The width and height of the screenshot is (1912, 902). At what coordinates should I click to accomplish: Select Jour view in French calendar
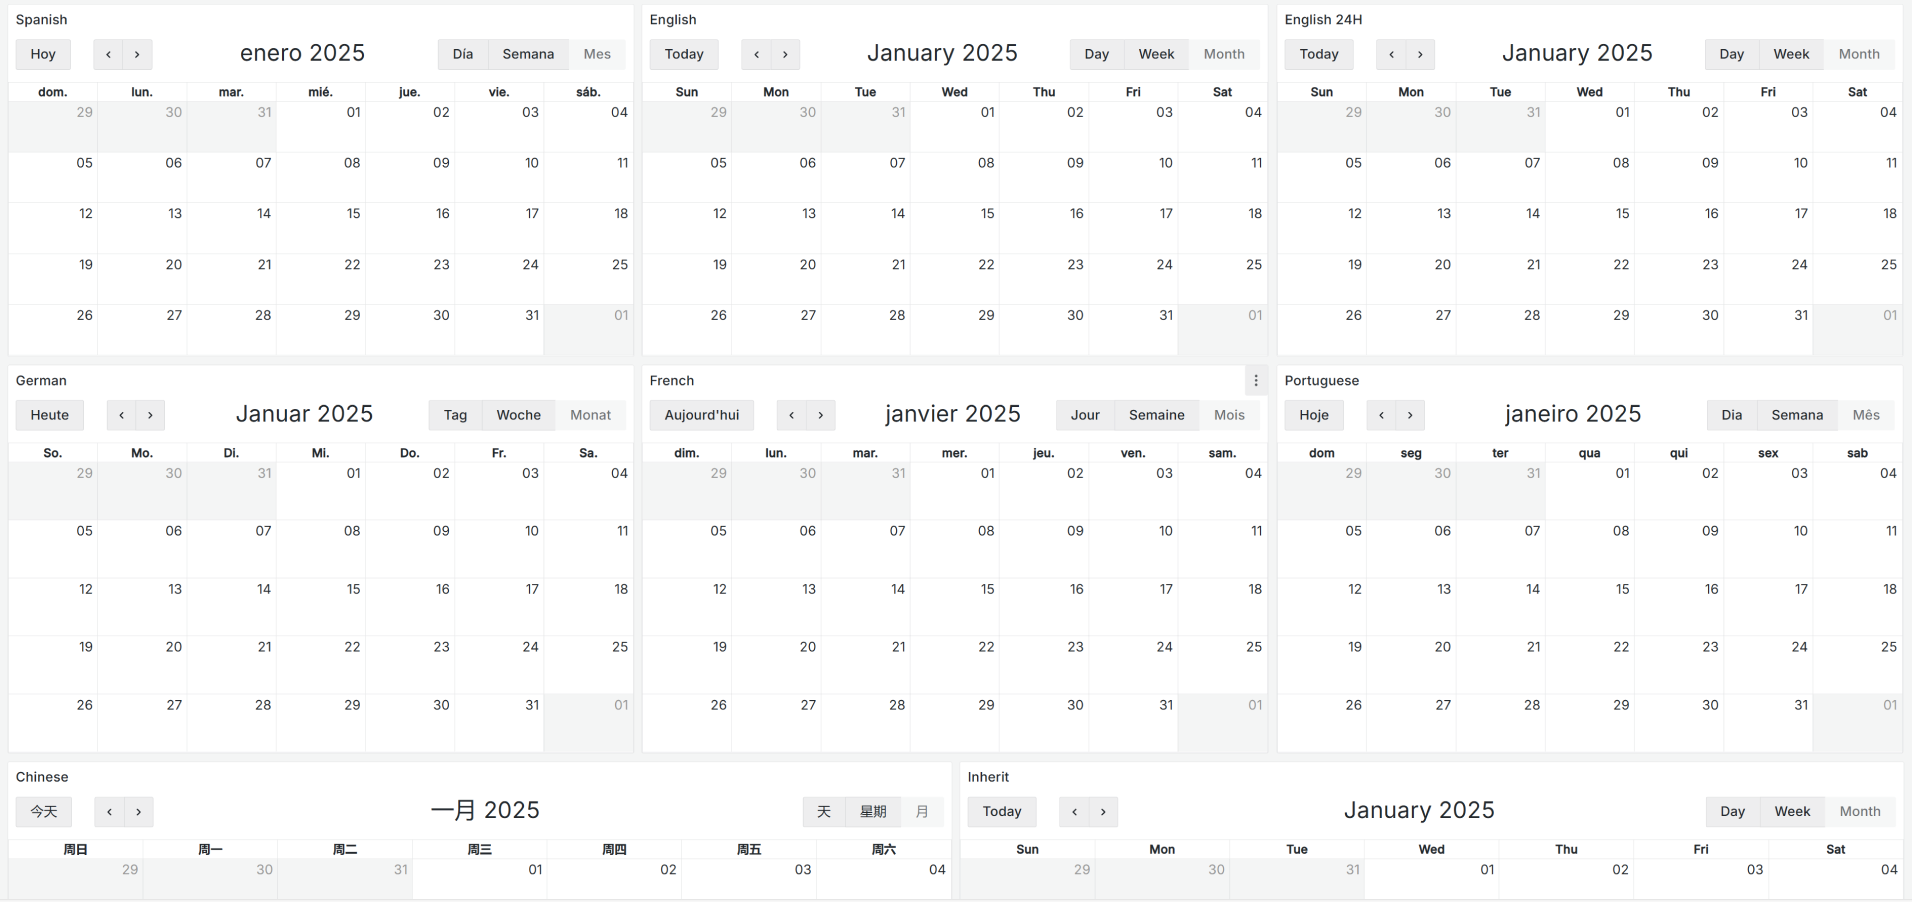tap(1085, 415)
